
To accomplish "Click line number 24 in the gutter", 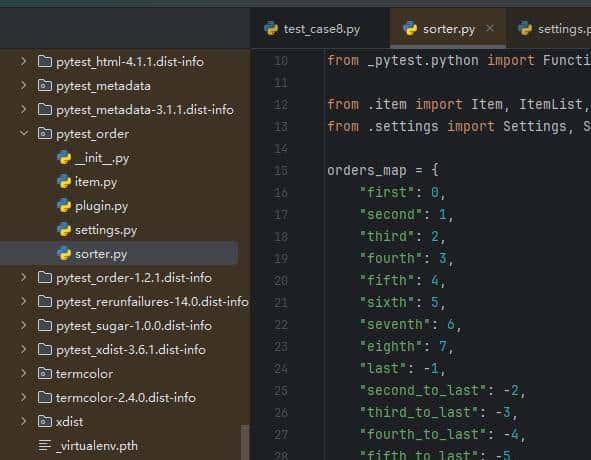I will pyautogui.click(x=280, y=368).
